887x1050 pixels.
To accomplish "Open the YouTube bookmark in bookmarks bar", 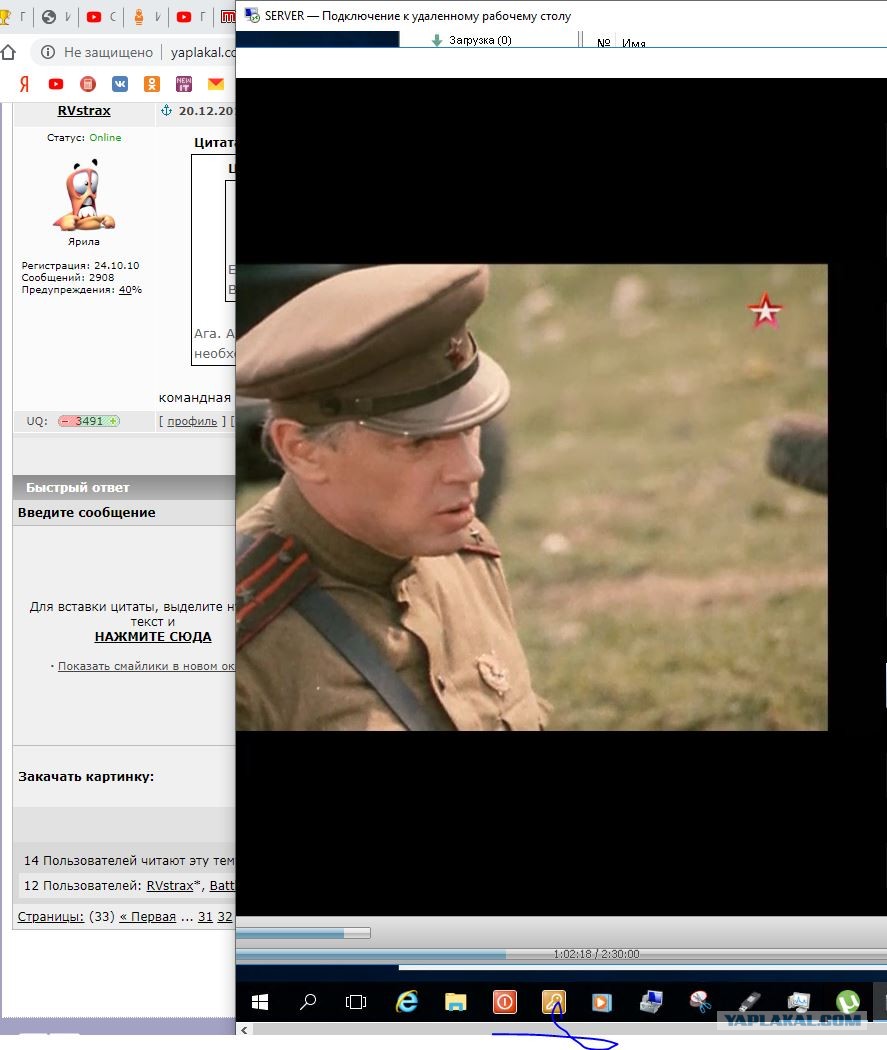I will (x=56, y=84).
